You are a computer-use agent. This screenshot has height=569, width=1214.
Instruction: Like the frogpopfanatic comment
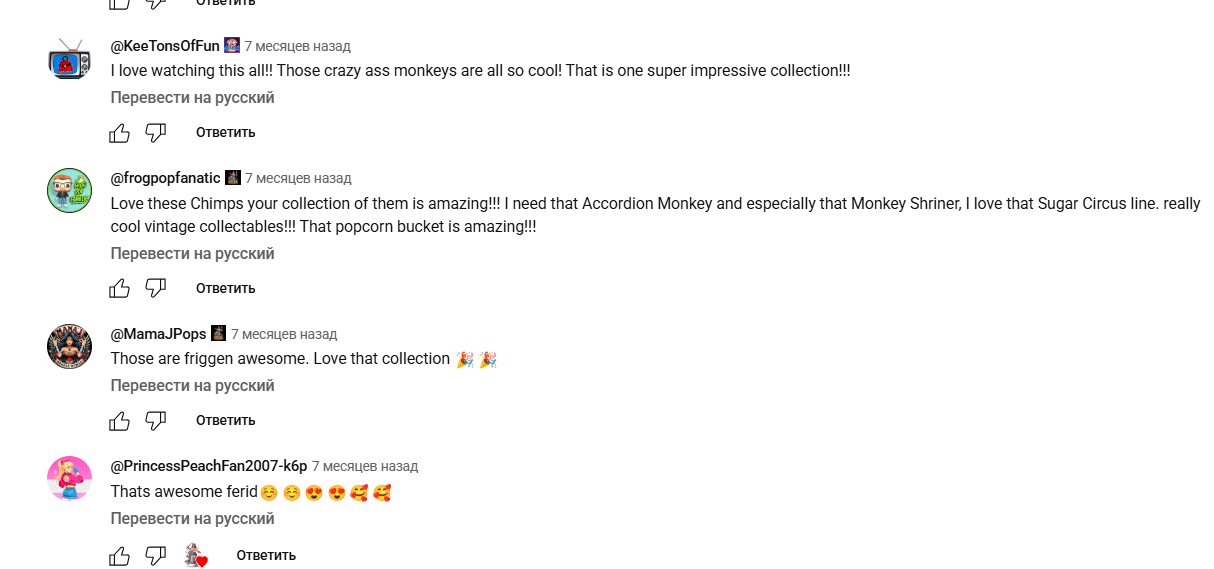coord(120,288)
